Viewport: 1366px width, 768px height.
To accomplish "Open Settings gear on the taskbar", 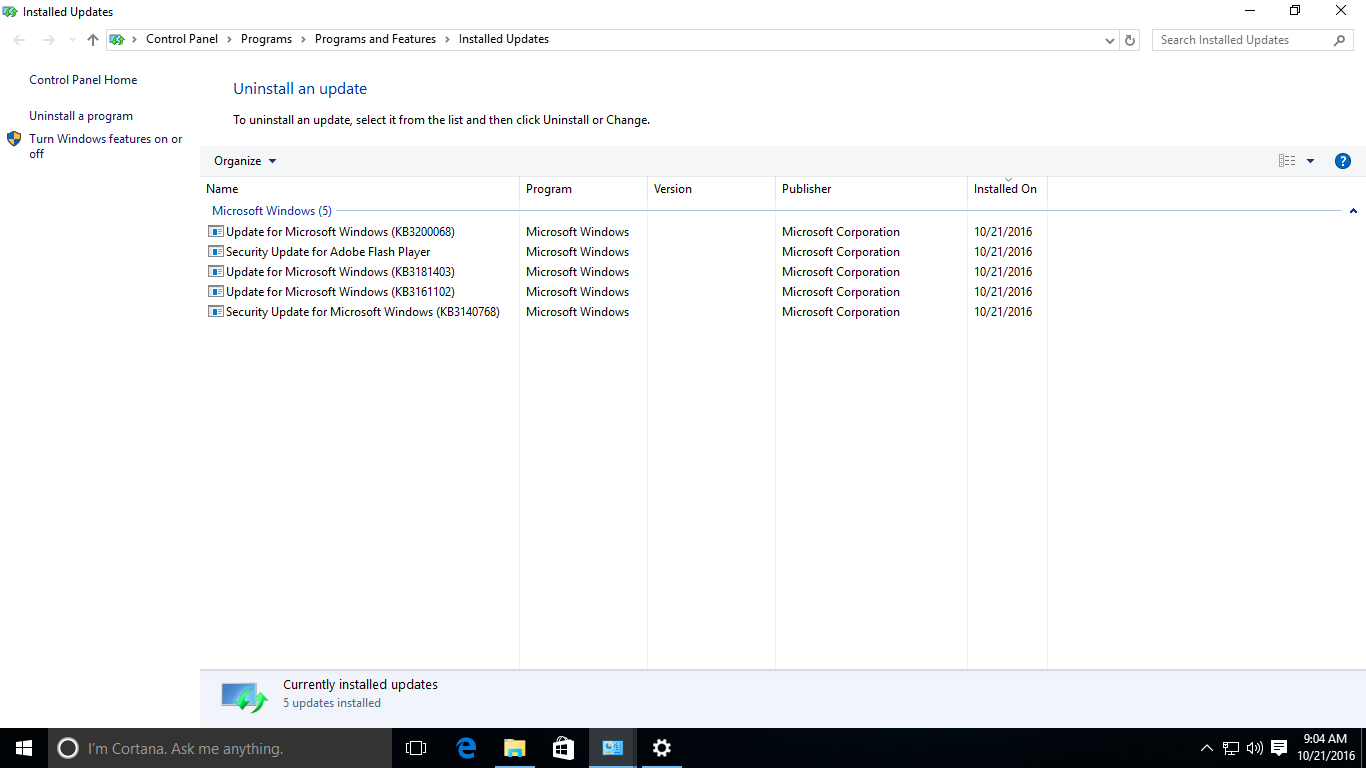I will tap(661, 748).
